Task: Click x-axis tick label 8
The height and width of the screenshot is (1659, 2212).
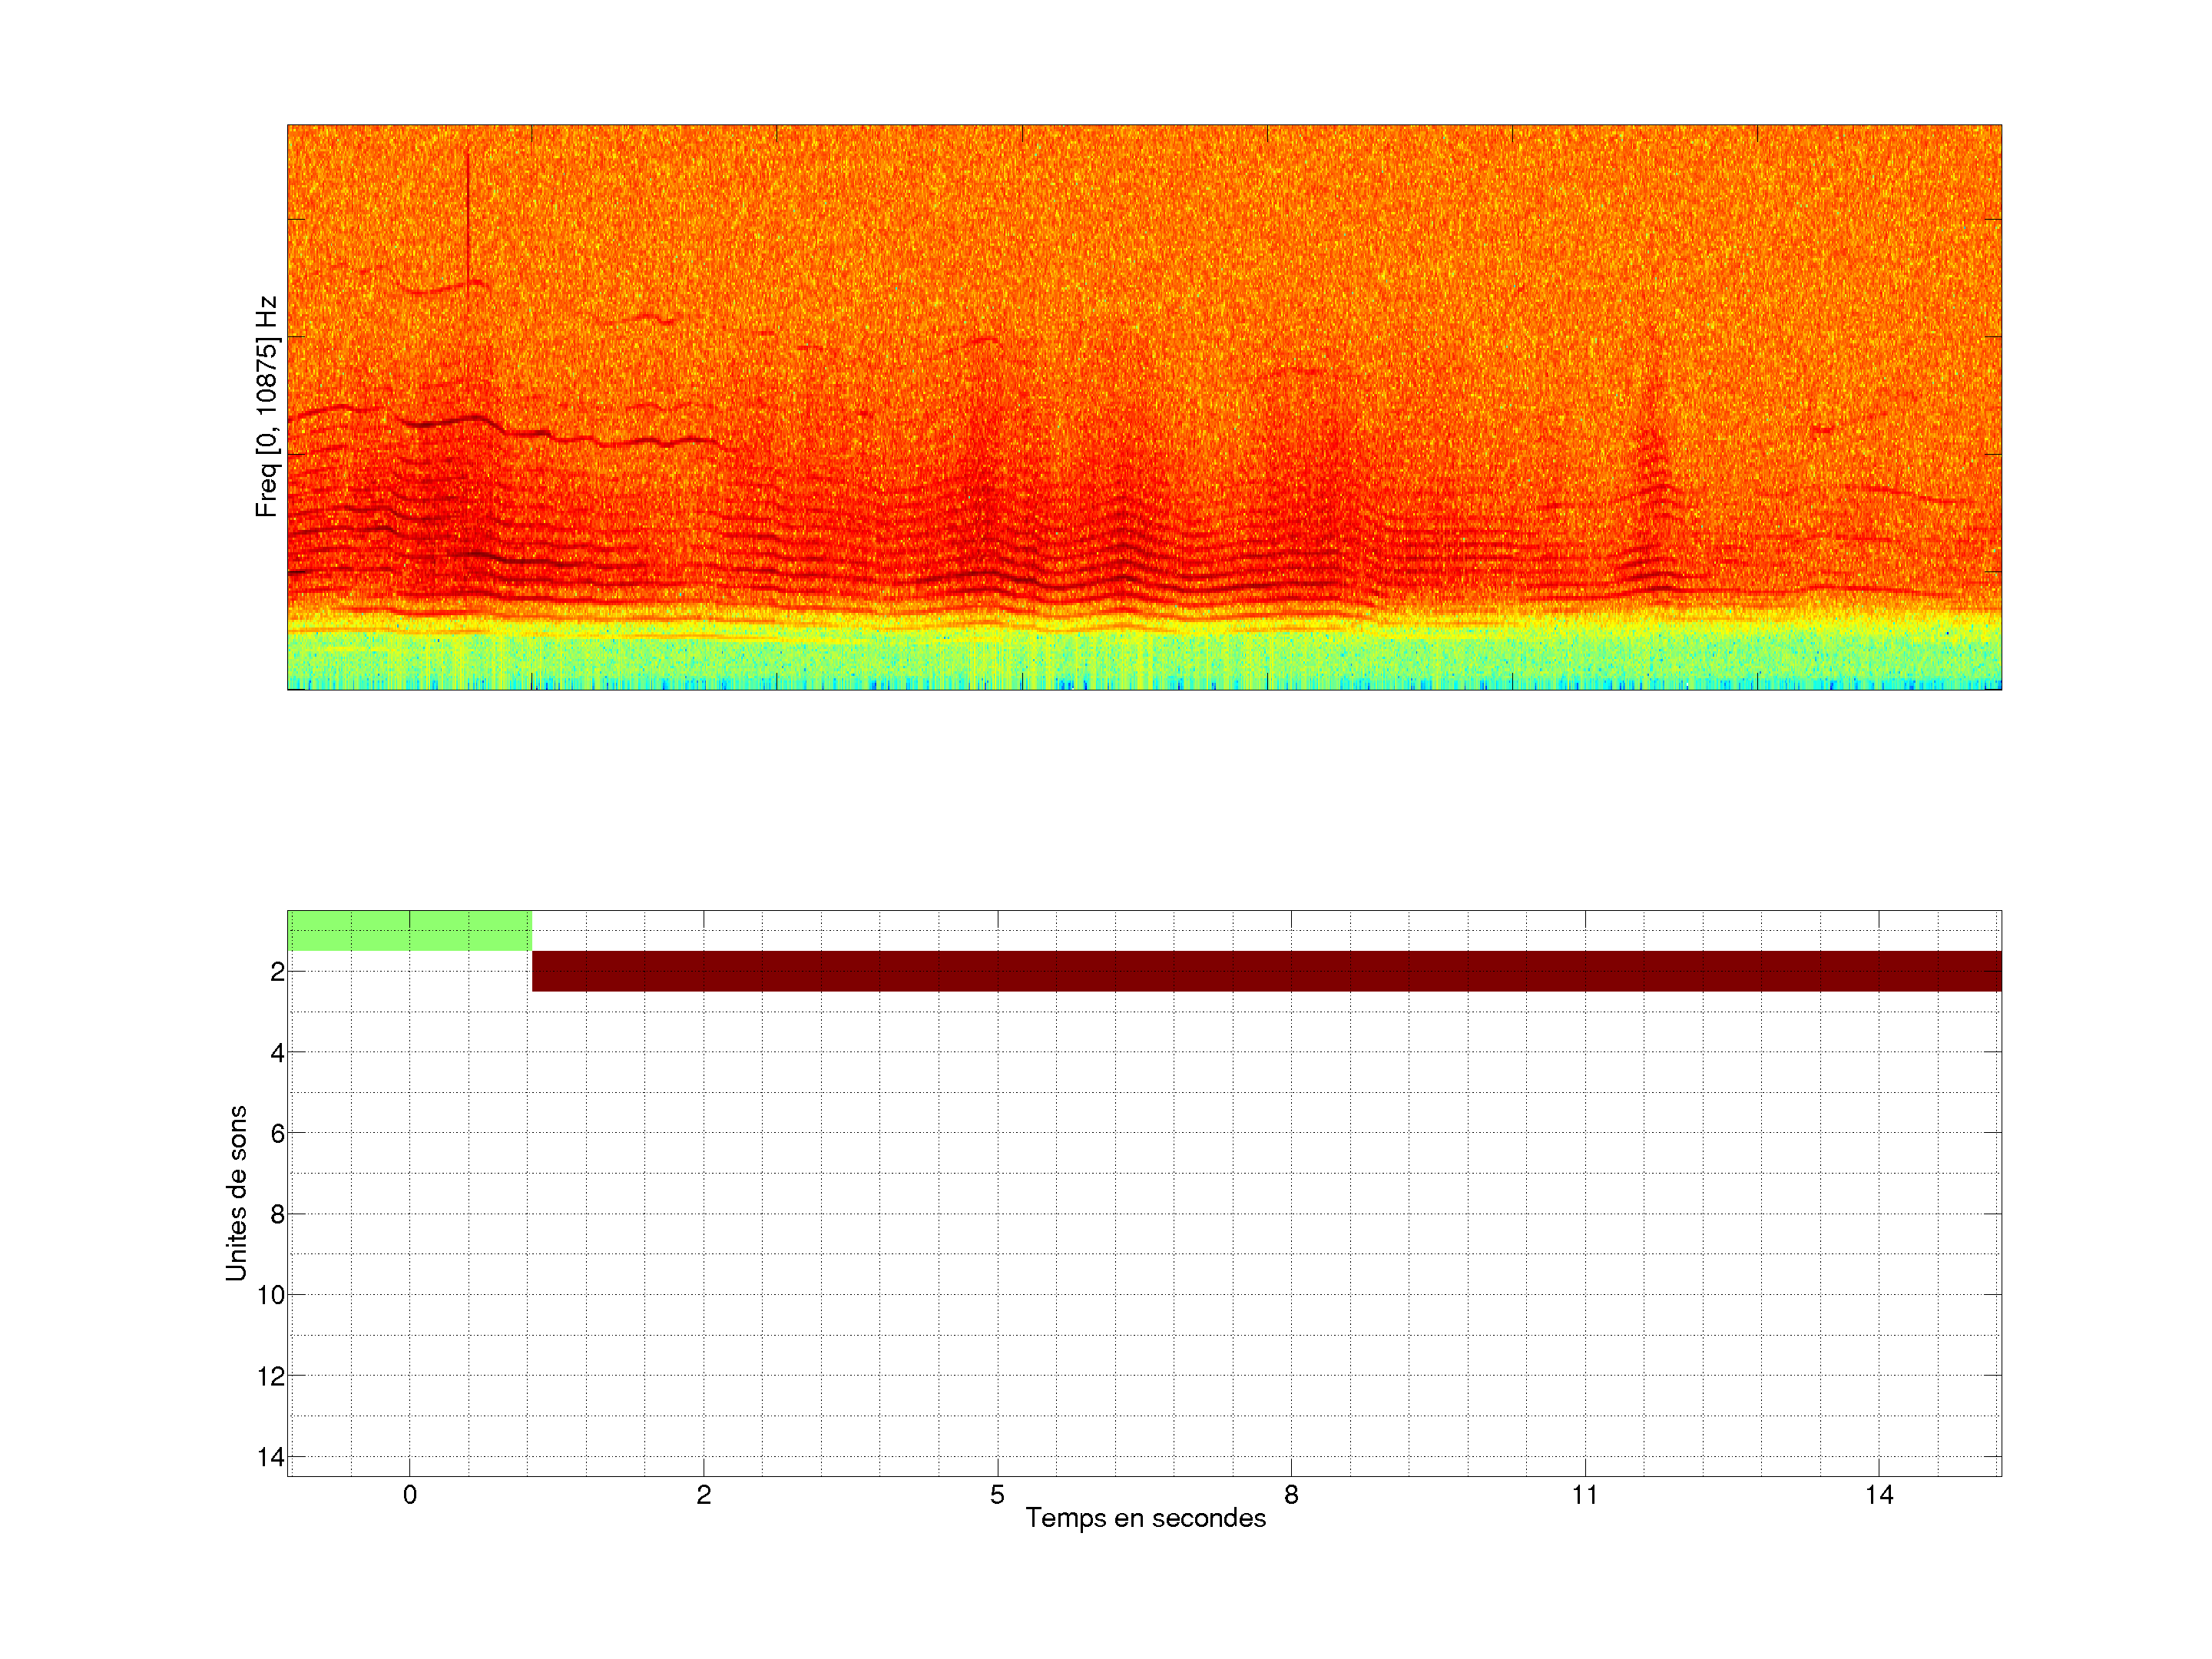Action: tap(1291, 1495)
